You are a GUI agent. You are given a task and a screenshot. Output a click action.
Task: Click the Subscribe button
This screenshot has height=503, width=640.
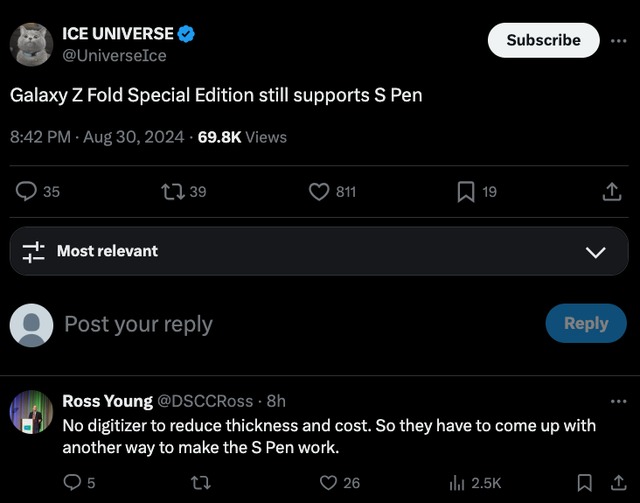[543, 40]
